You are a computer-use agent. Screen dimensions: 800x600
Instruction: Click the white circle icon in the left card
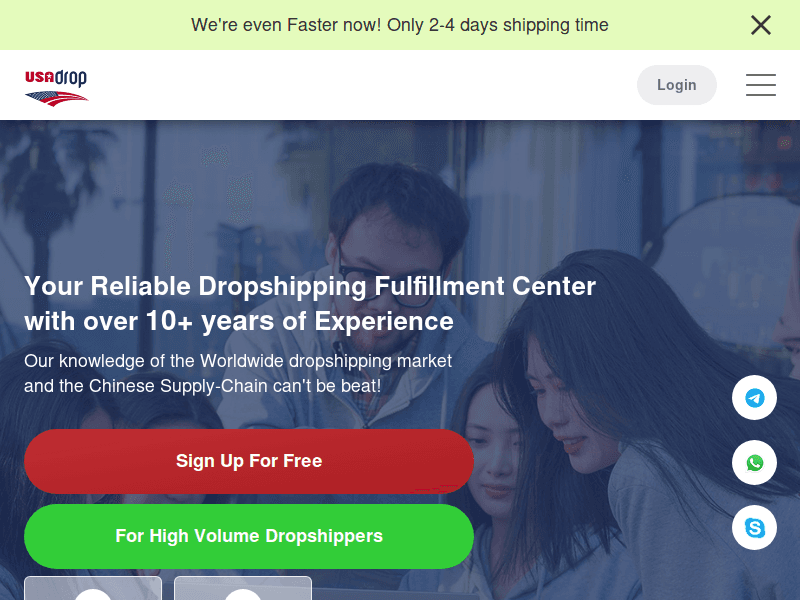[93, 594]
